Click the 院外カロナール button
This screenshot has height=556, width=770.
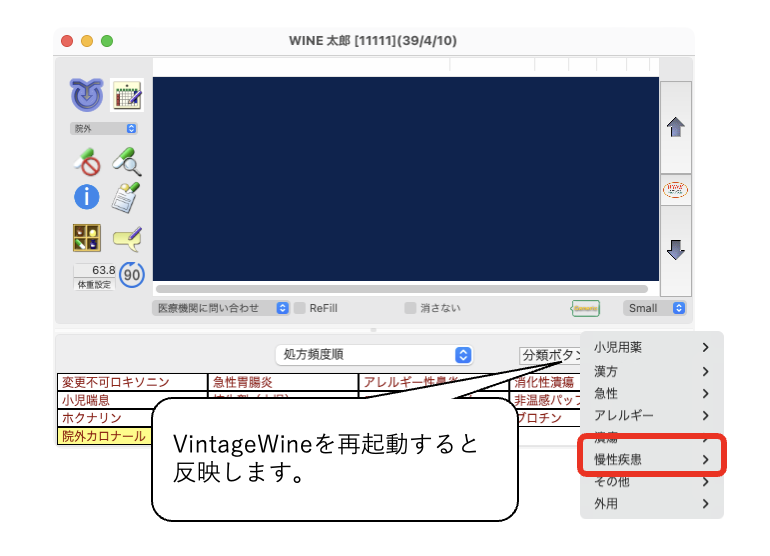[x=104, y=436]
